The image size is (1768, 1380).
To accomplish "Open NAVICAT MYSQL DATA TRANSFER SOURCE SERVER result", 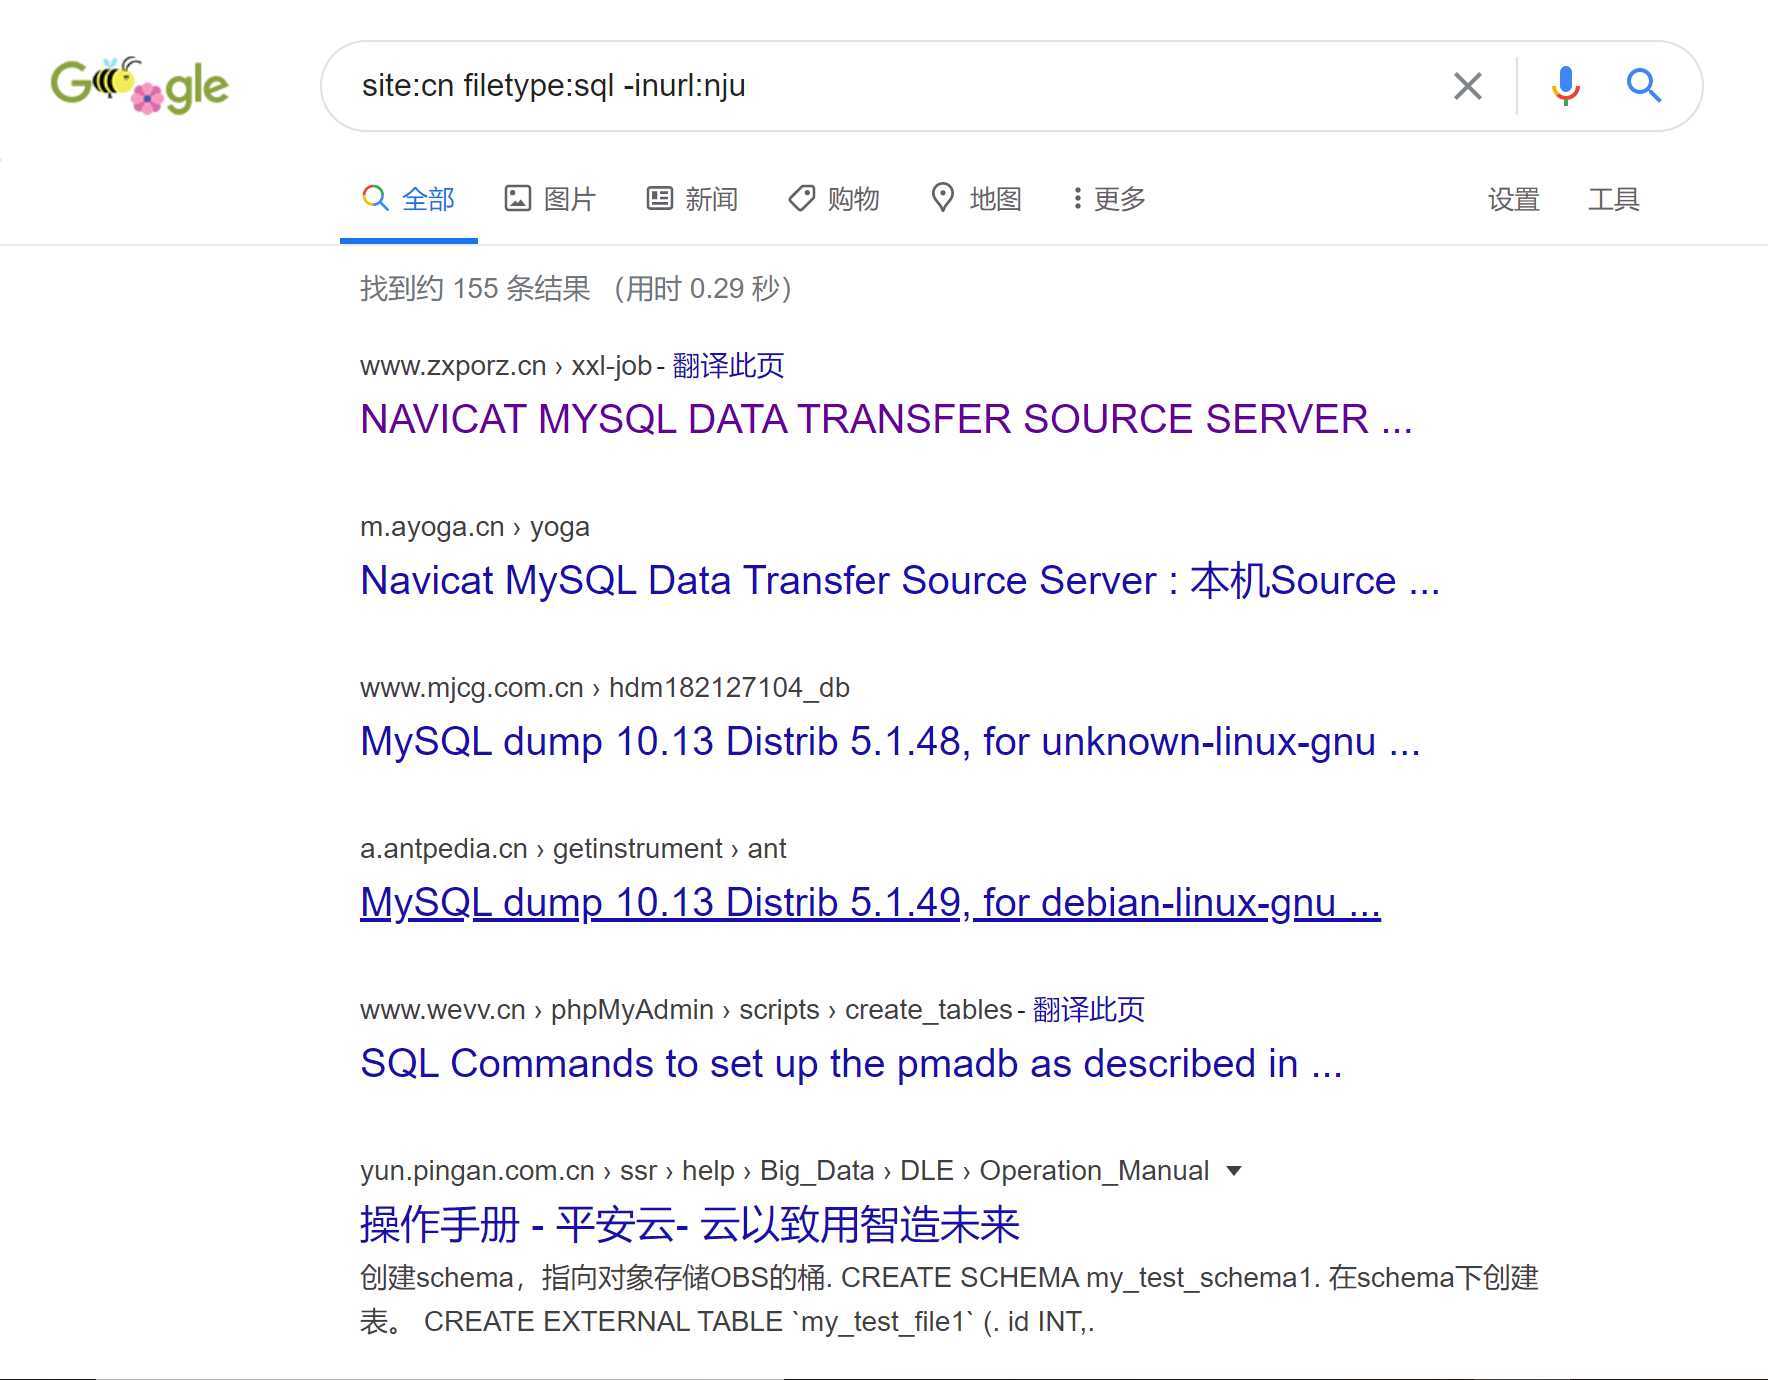I will (886, 419).
